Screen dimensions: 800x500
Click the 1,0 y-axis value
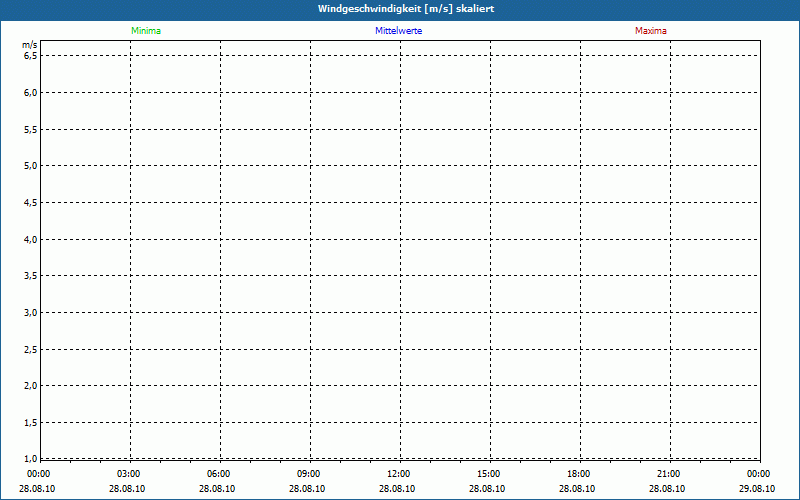31,458
